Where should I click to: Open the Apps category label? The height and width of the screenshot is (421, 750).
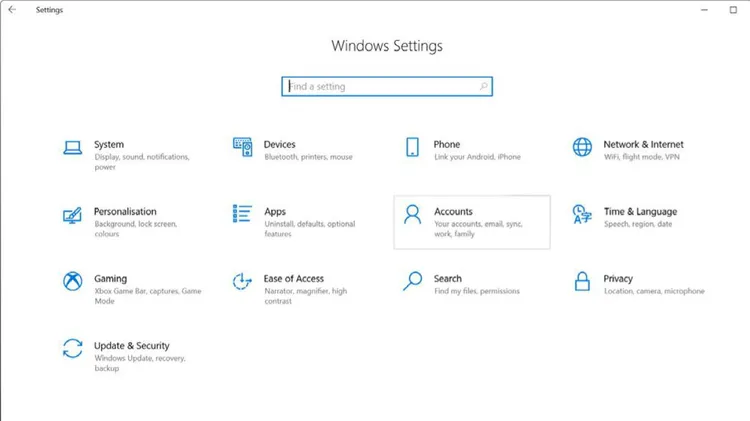275,211
